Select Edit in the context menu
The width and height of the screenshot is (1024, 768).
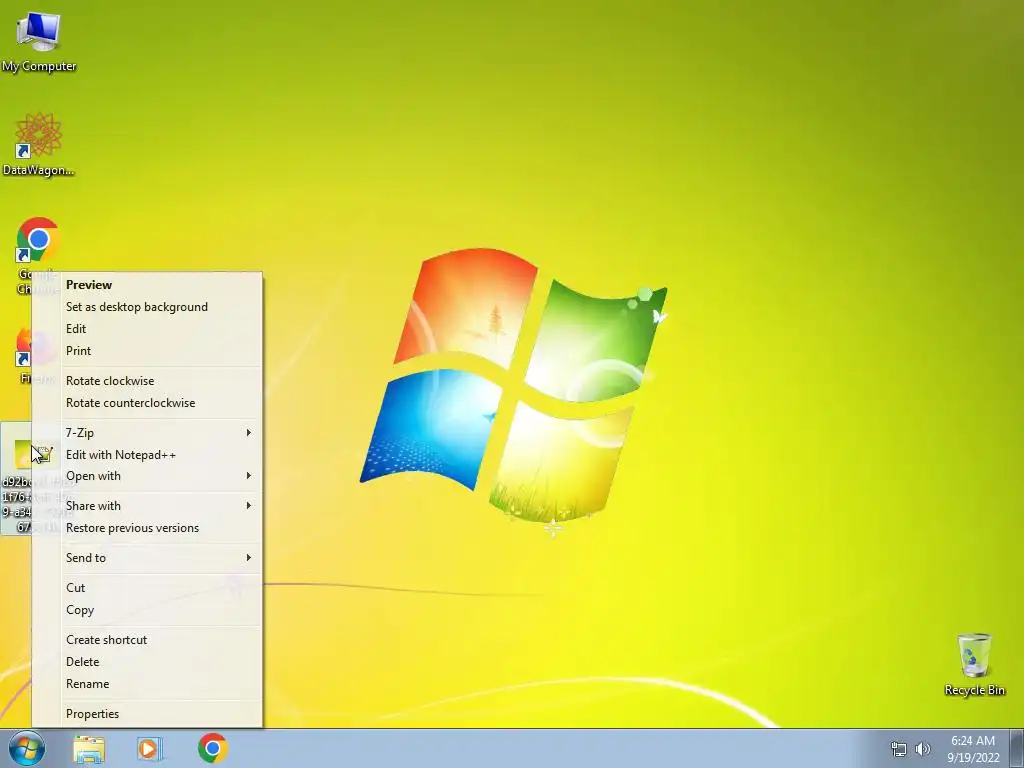point(147,328)
